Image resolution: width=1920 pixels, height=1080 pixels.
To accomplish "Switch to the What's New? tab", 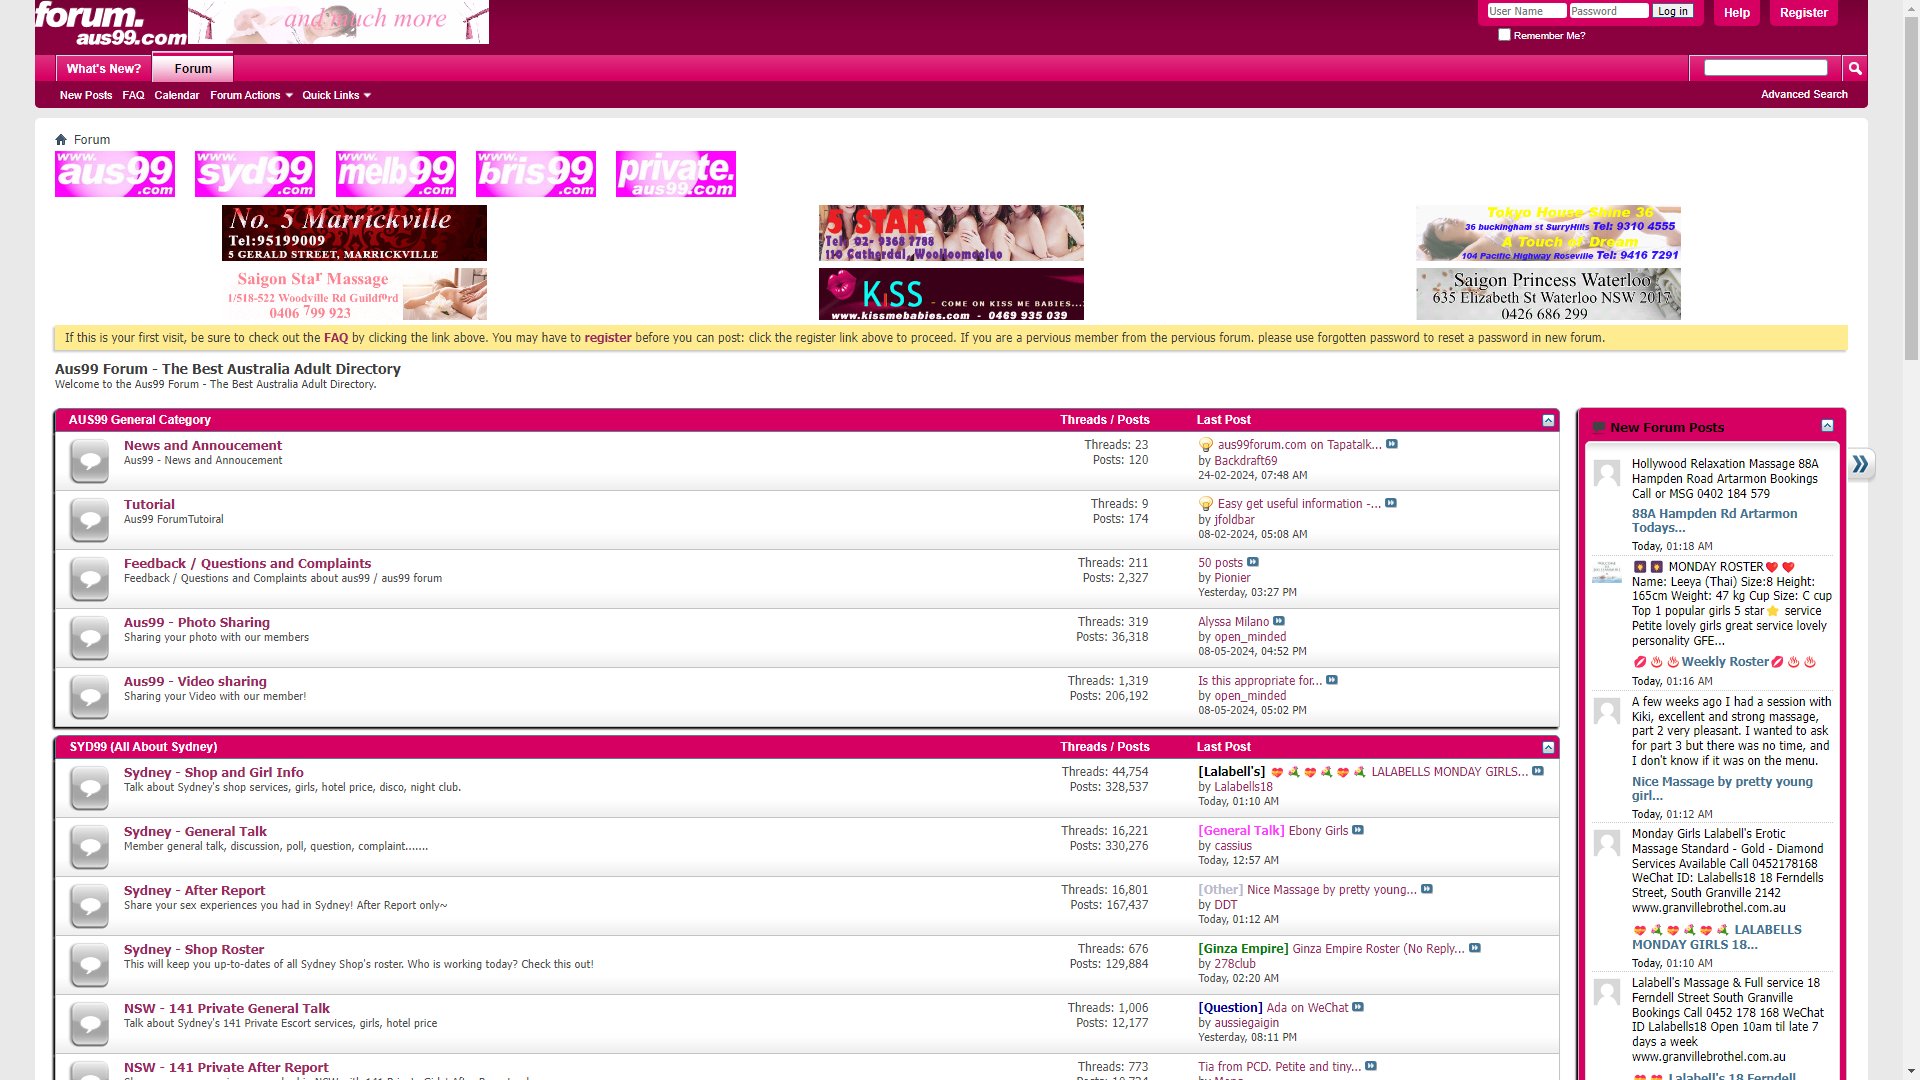I will tap(103, 68).
